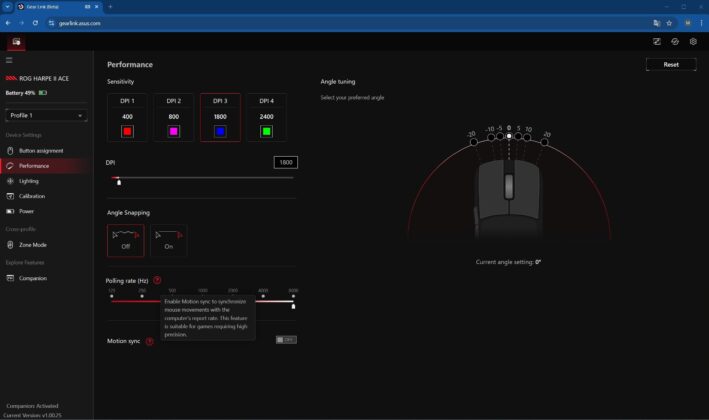The height and width of the screenshot is (420, 709).
Task: Bookmark this page with star icon
Action: tap(669, 23)
